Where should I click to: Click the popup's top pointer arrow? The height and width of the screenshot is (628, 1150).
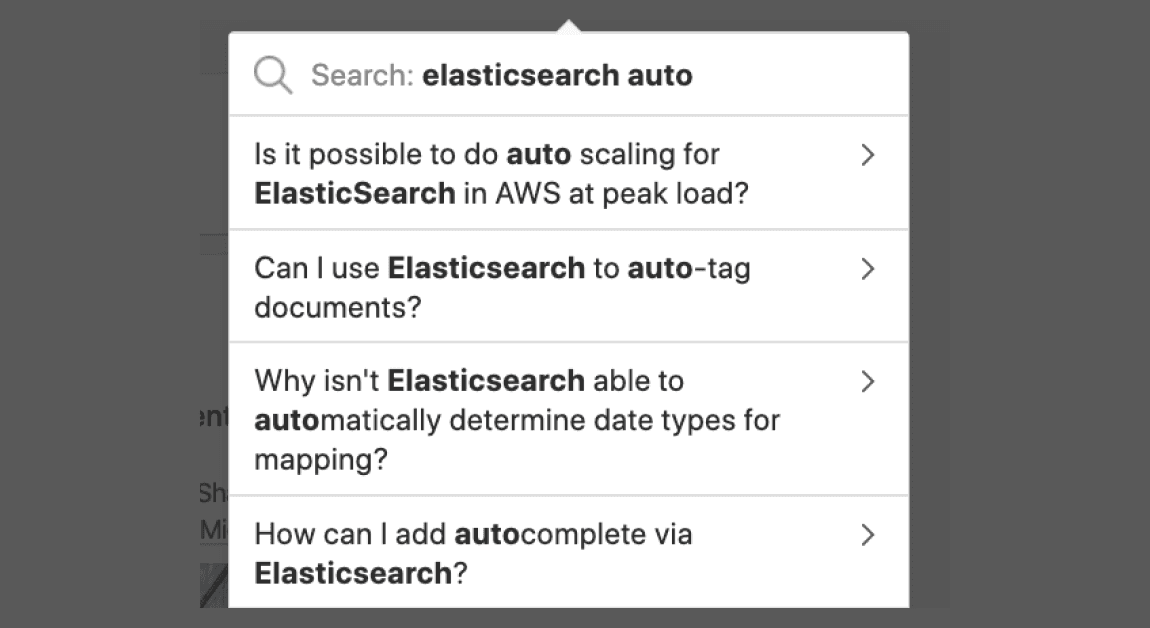pos(569,20)
